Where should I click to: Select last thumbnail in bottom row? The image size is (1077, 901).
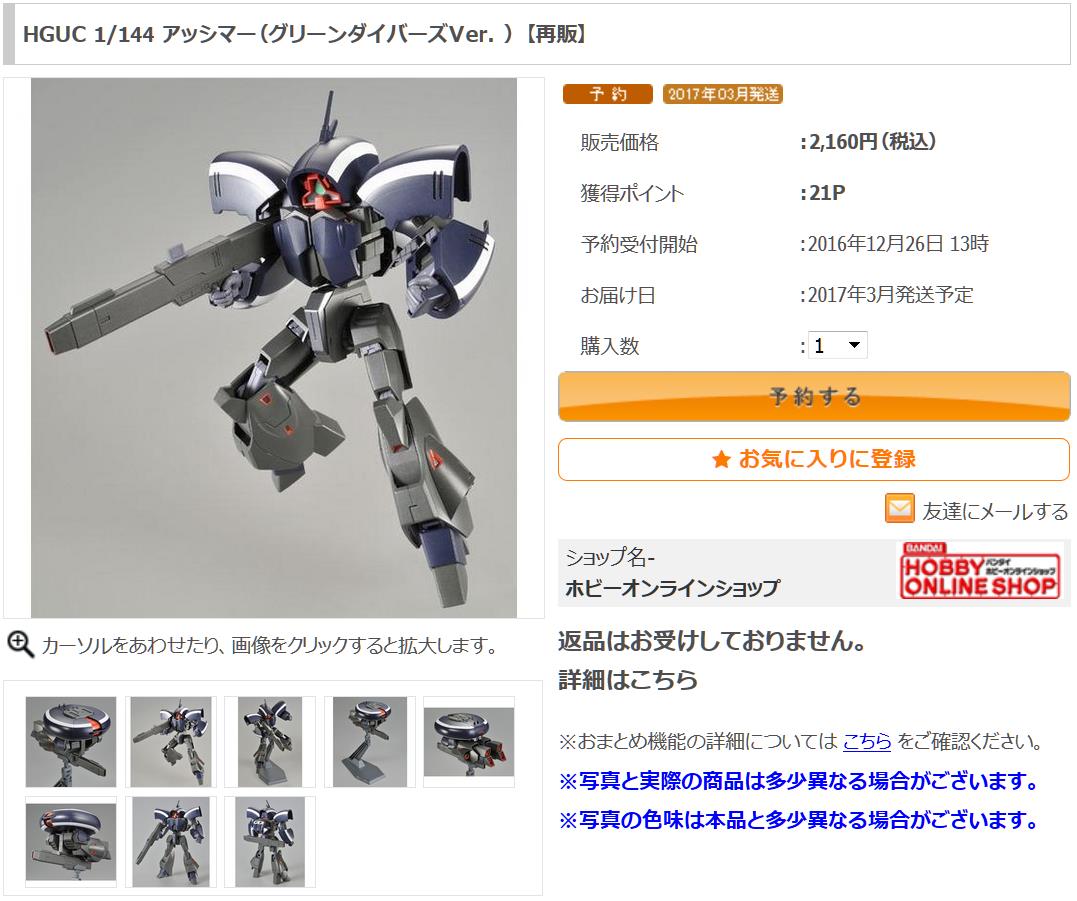[270, 842]
